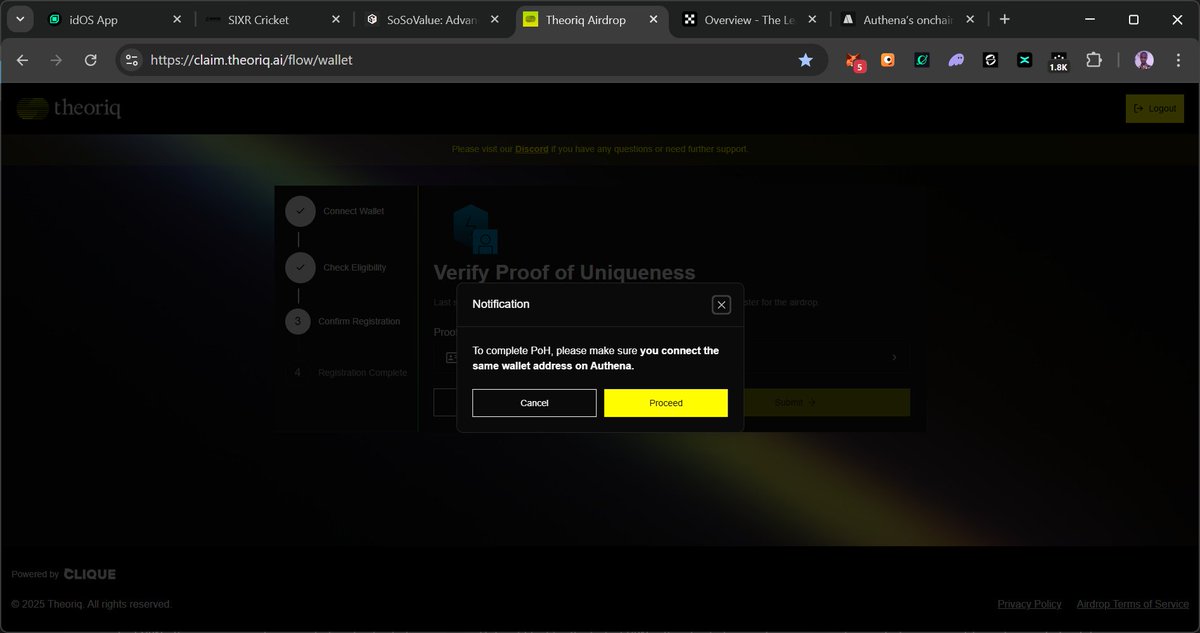Click the yellow Proceed button

coord(666,403)
